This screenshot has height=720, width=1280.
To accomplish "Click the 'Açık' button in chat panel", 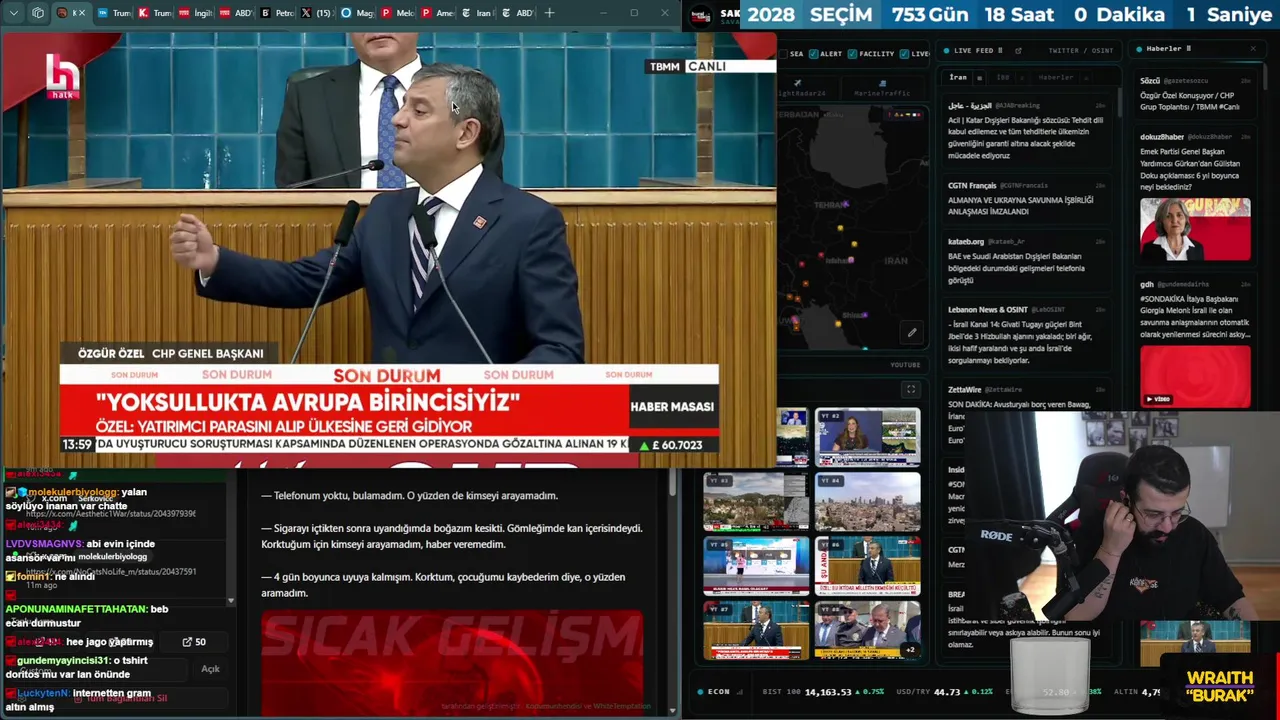I will coord(210,669).
